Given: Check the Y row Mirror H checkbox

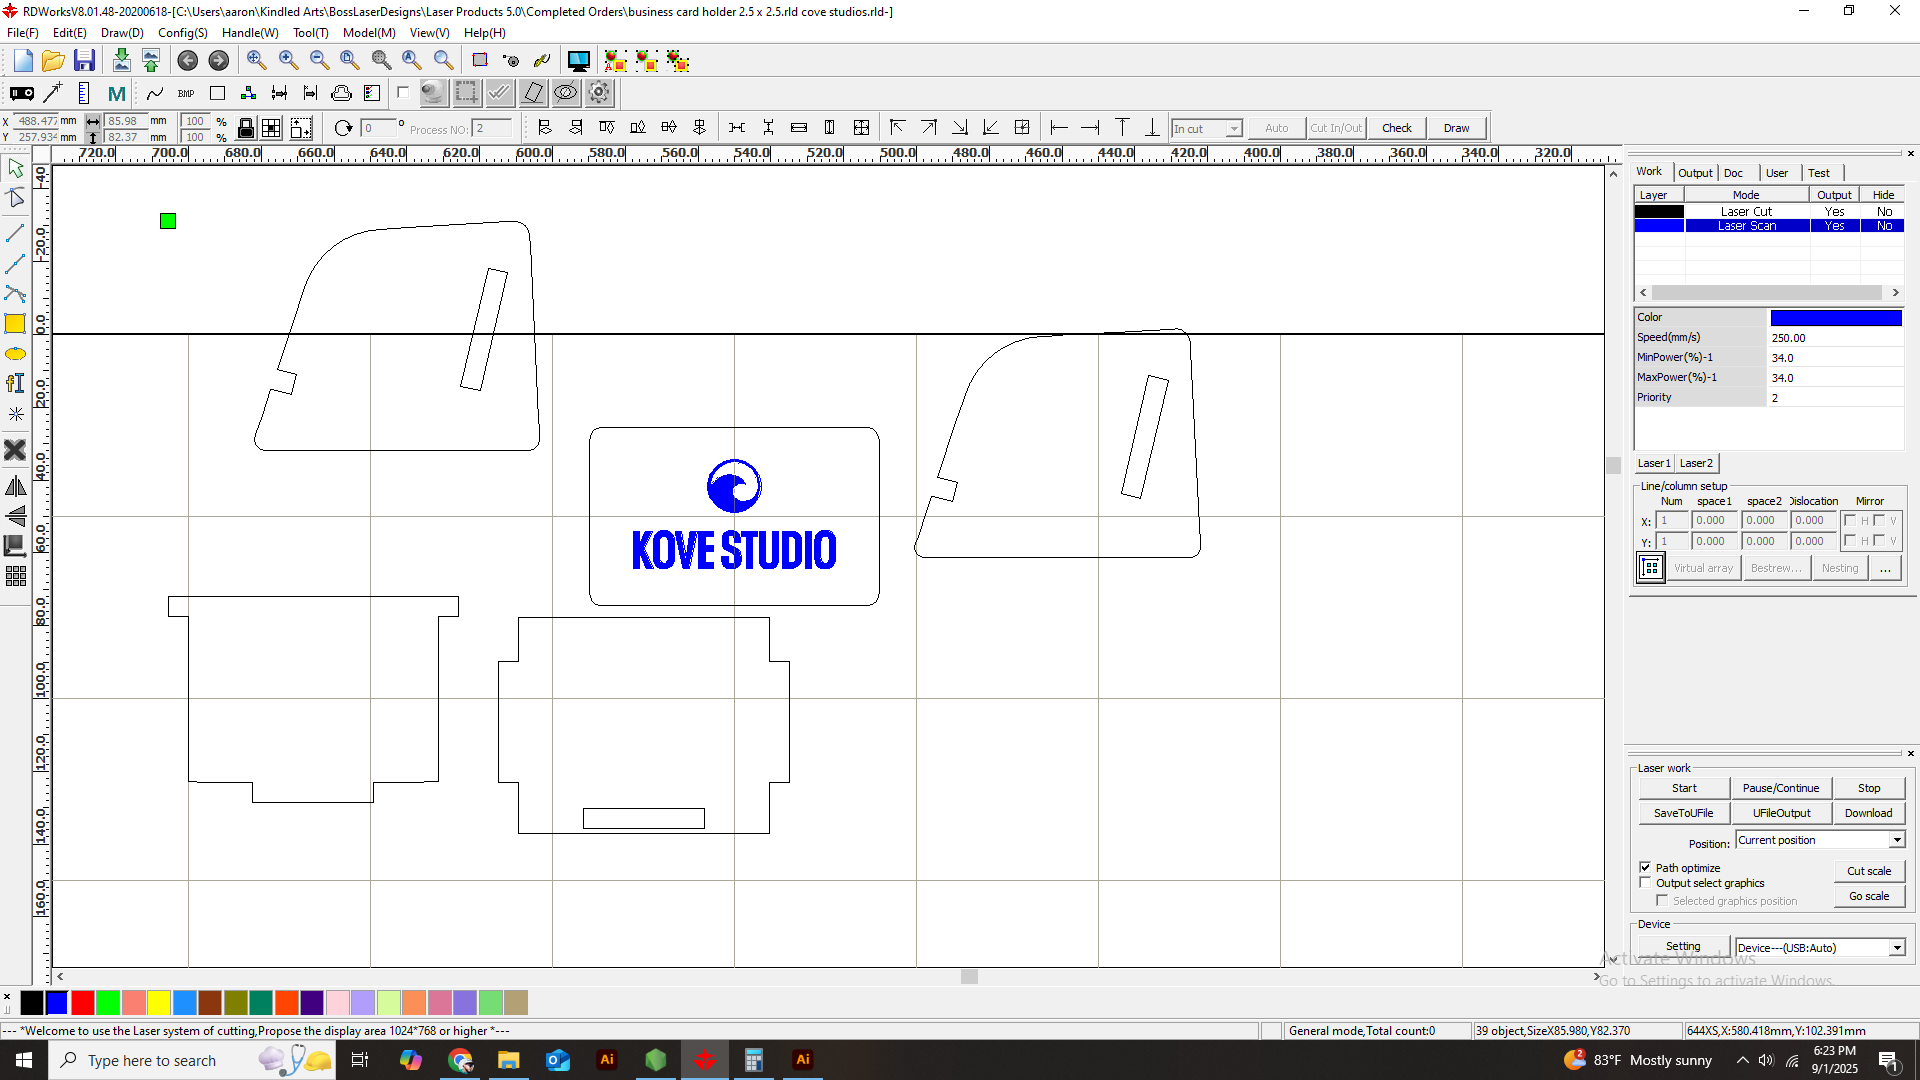Looking at the screenshot, I should [x=1850, y=541].
